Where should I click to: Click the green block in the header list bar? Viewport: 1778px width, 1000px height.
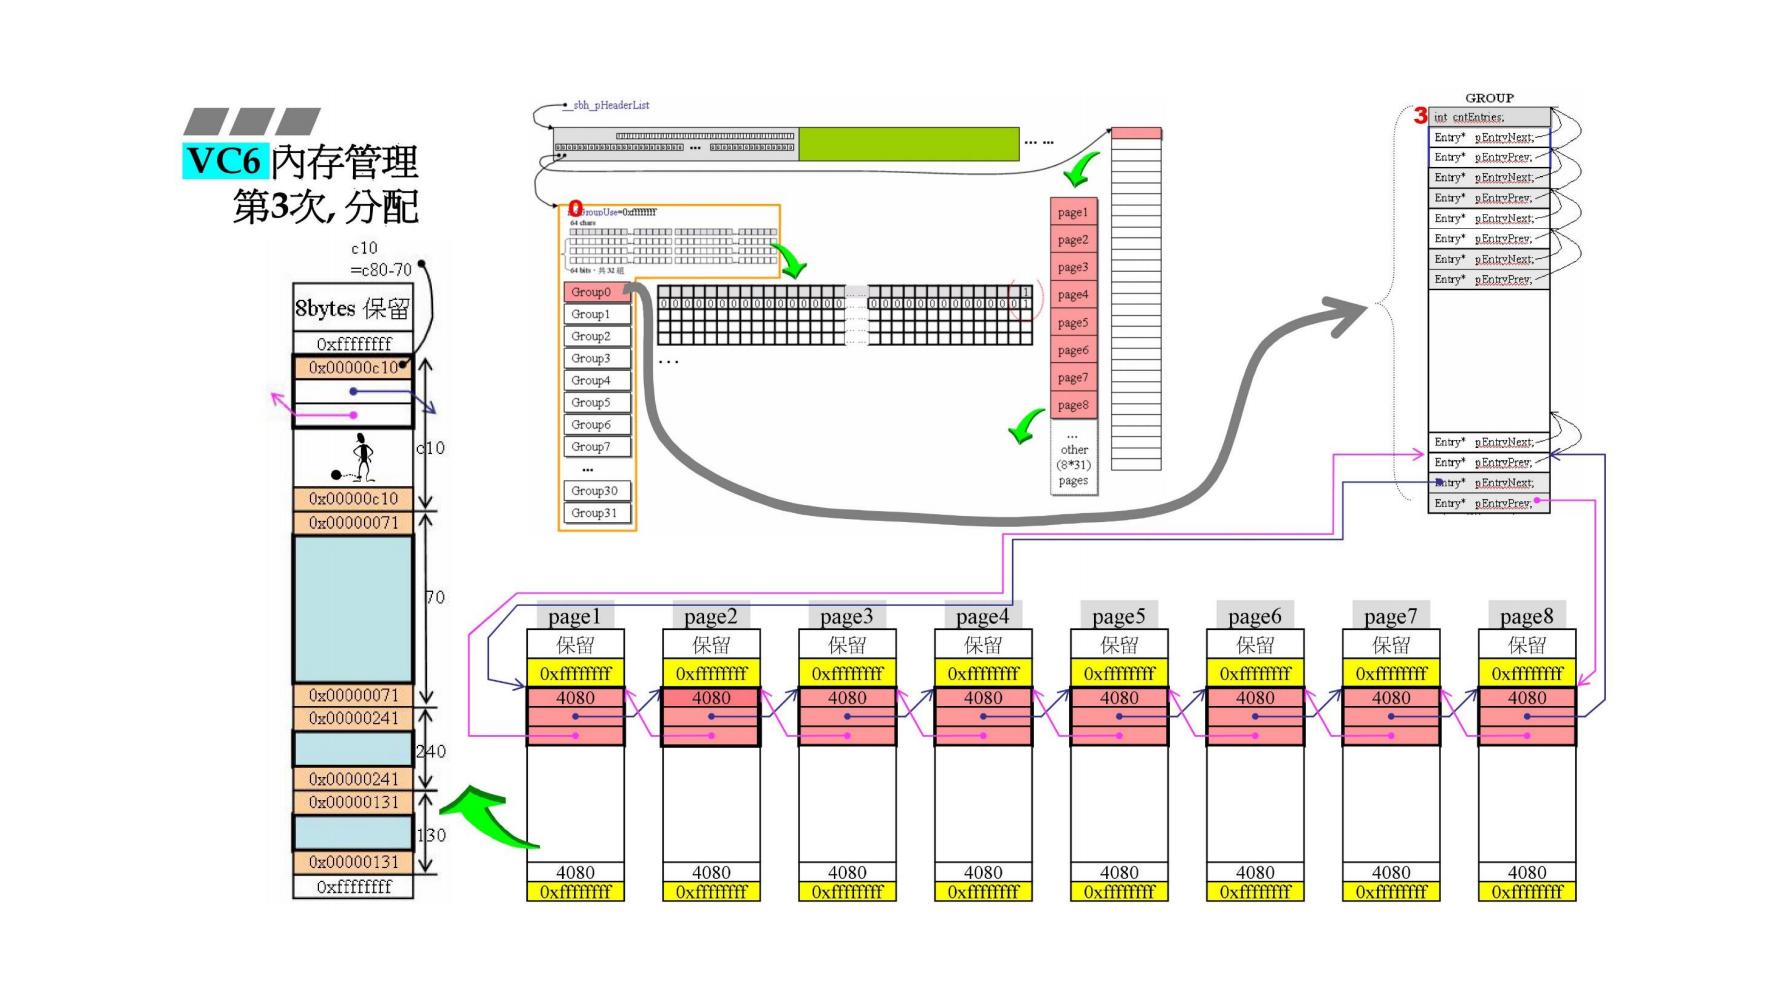point(908,144)
